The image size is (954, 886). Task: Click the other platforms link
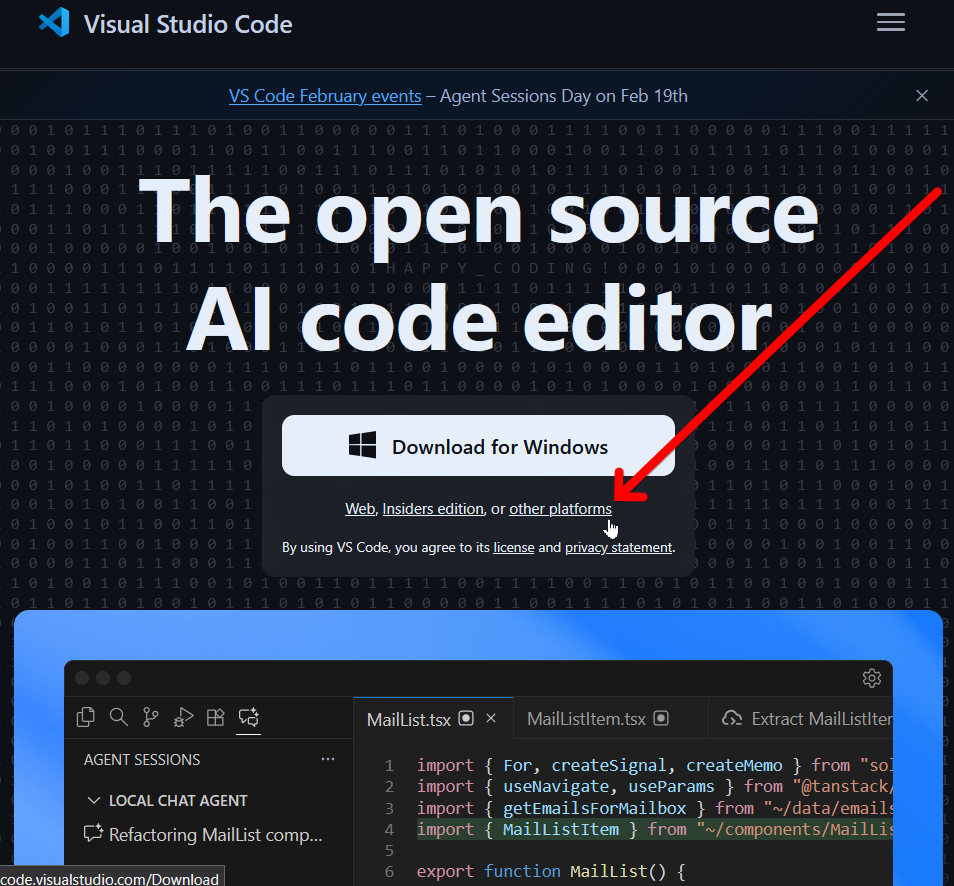(560, 509)
